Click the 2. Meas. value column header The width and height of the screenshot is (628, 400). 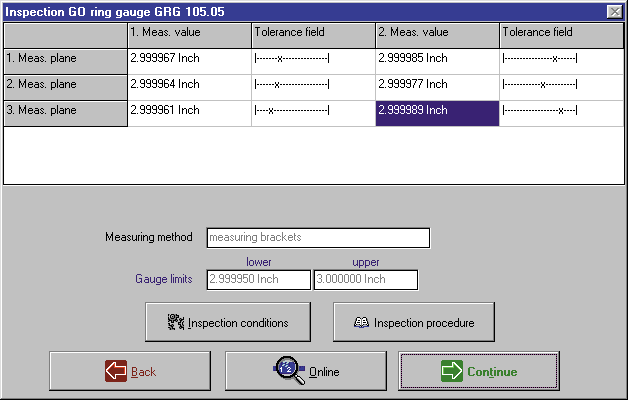pyautogui.click(x=437, y=35)
